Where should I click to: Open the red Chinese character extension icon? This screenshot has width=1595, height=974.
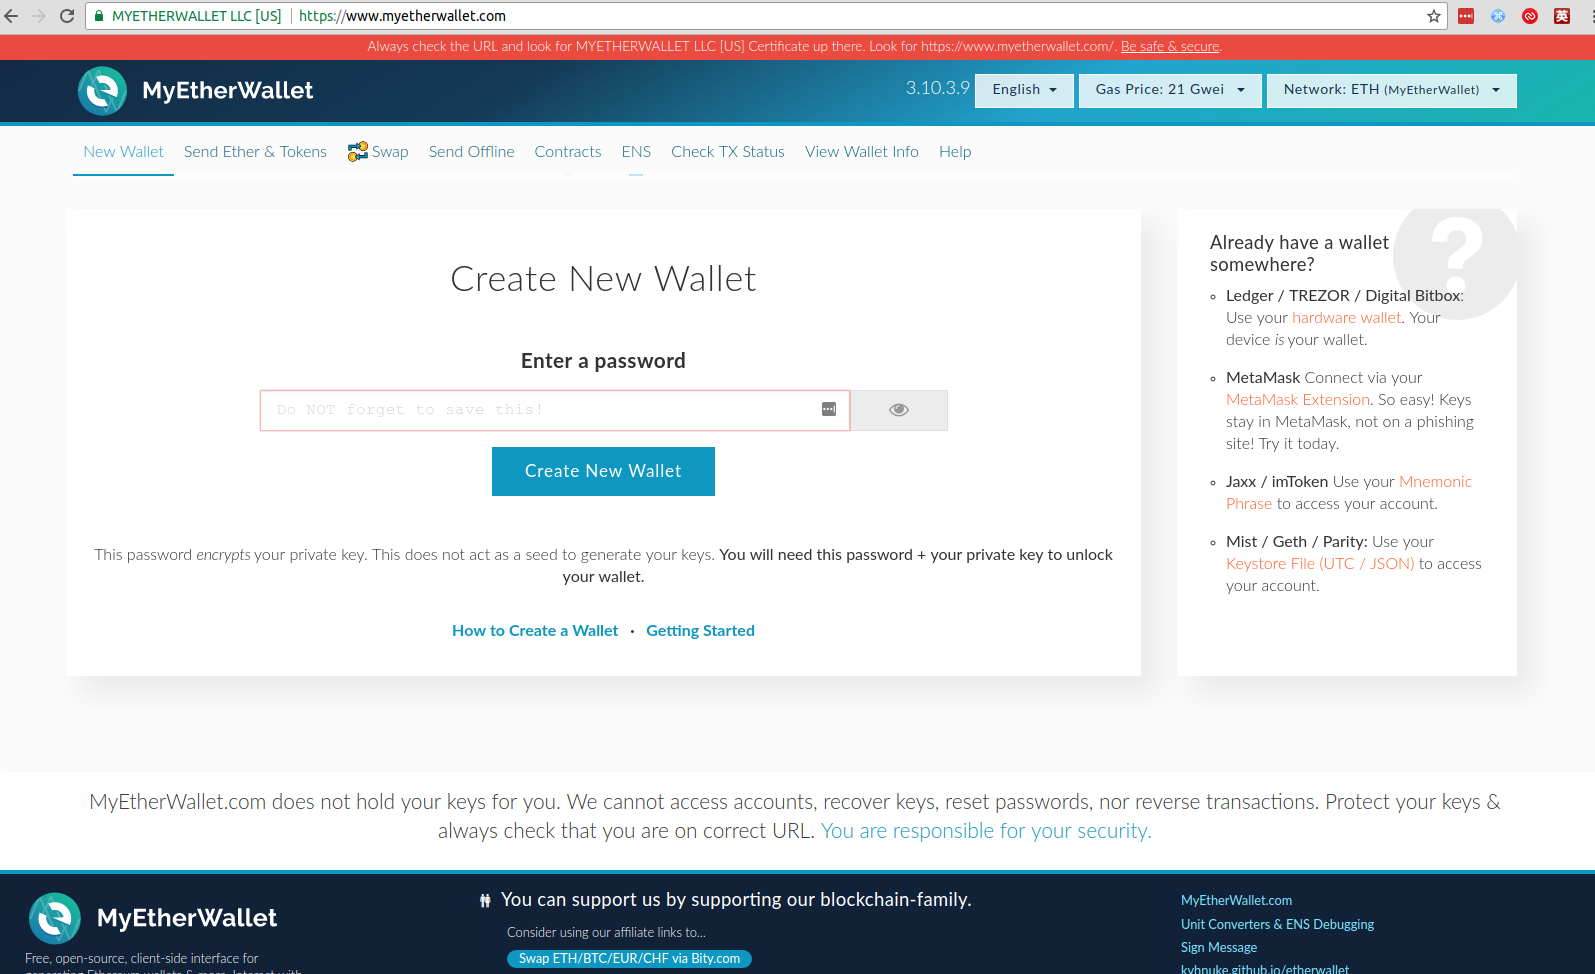pyautogui.click(x=1562, y=16)
